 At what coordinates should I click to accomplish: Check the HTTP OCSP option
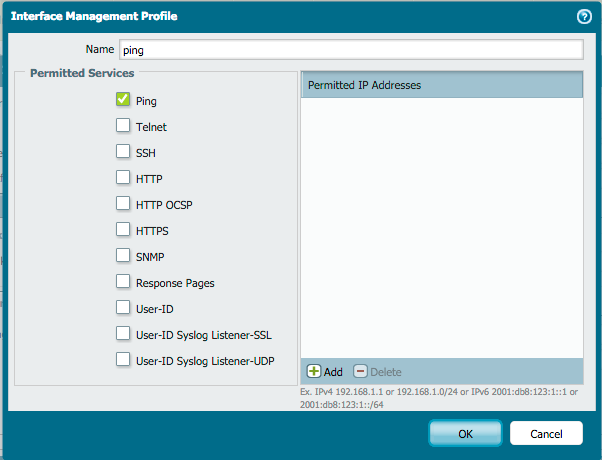click(123, 204)
